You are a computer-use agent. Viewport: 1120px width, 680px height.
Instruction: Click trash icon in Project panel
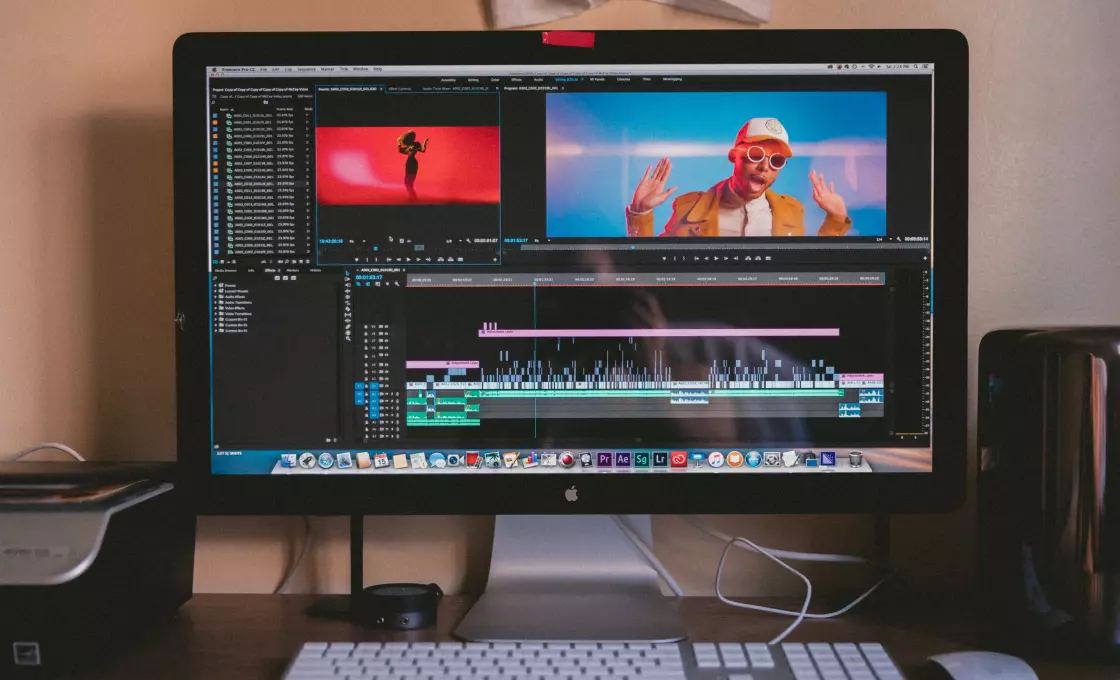point(308,261)
